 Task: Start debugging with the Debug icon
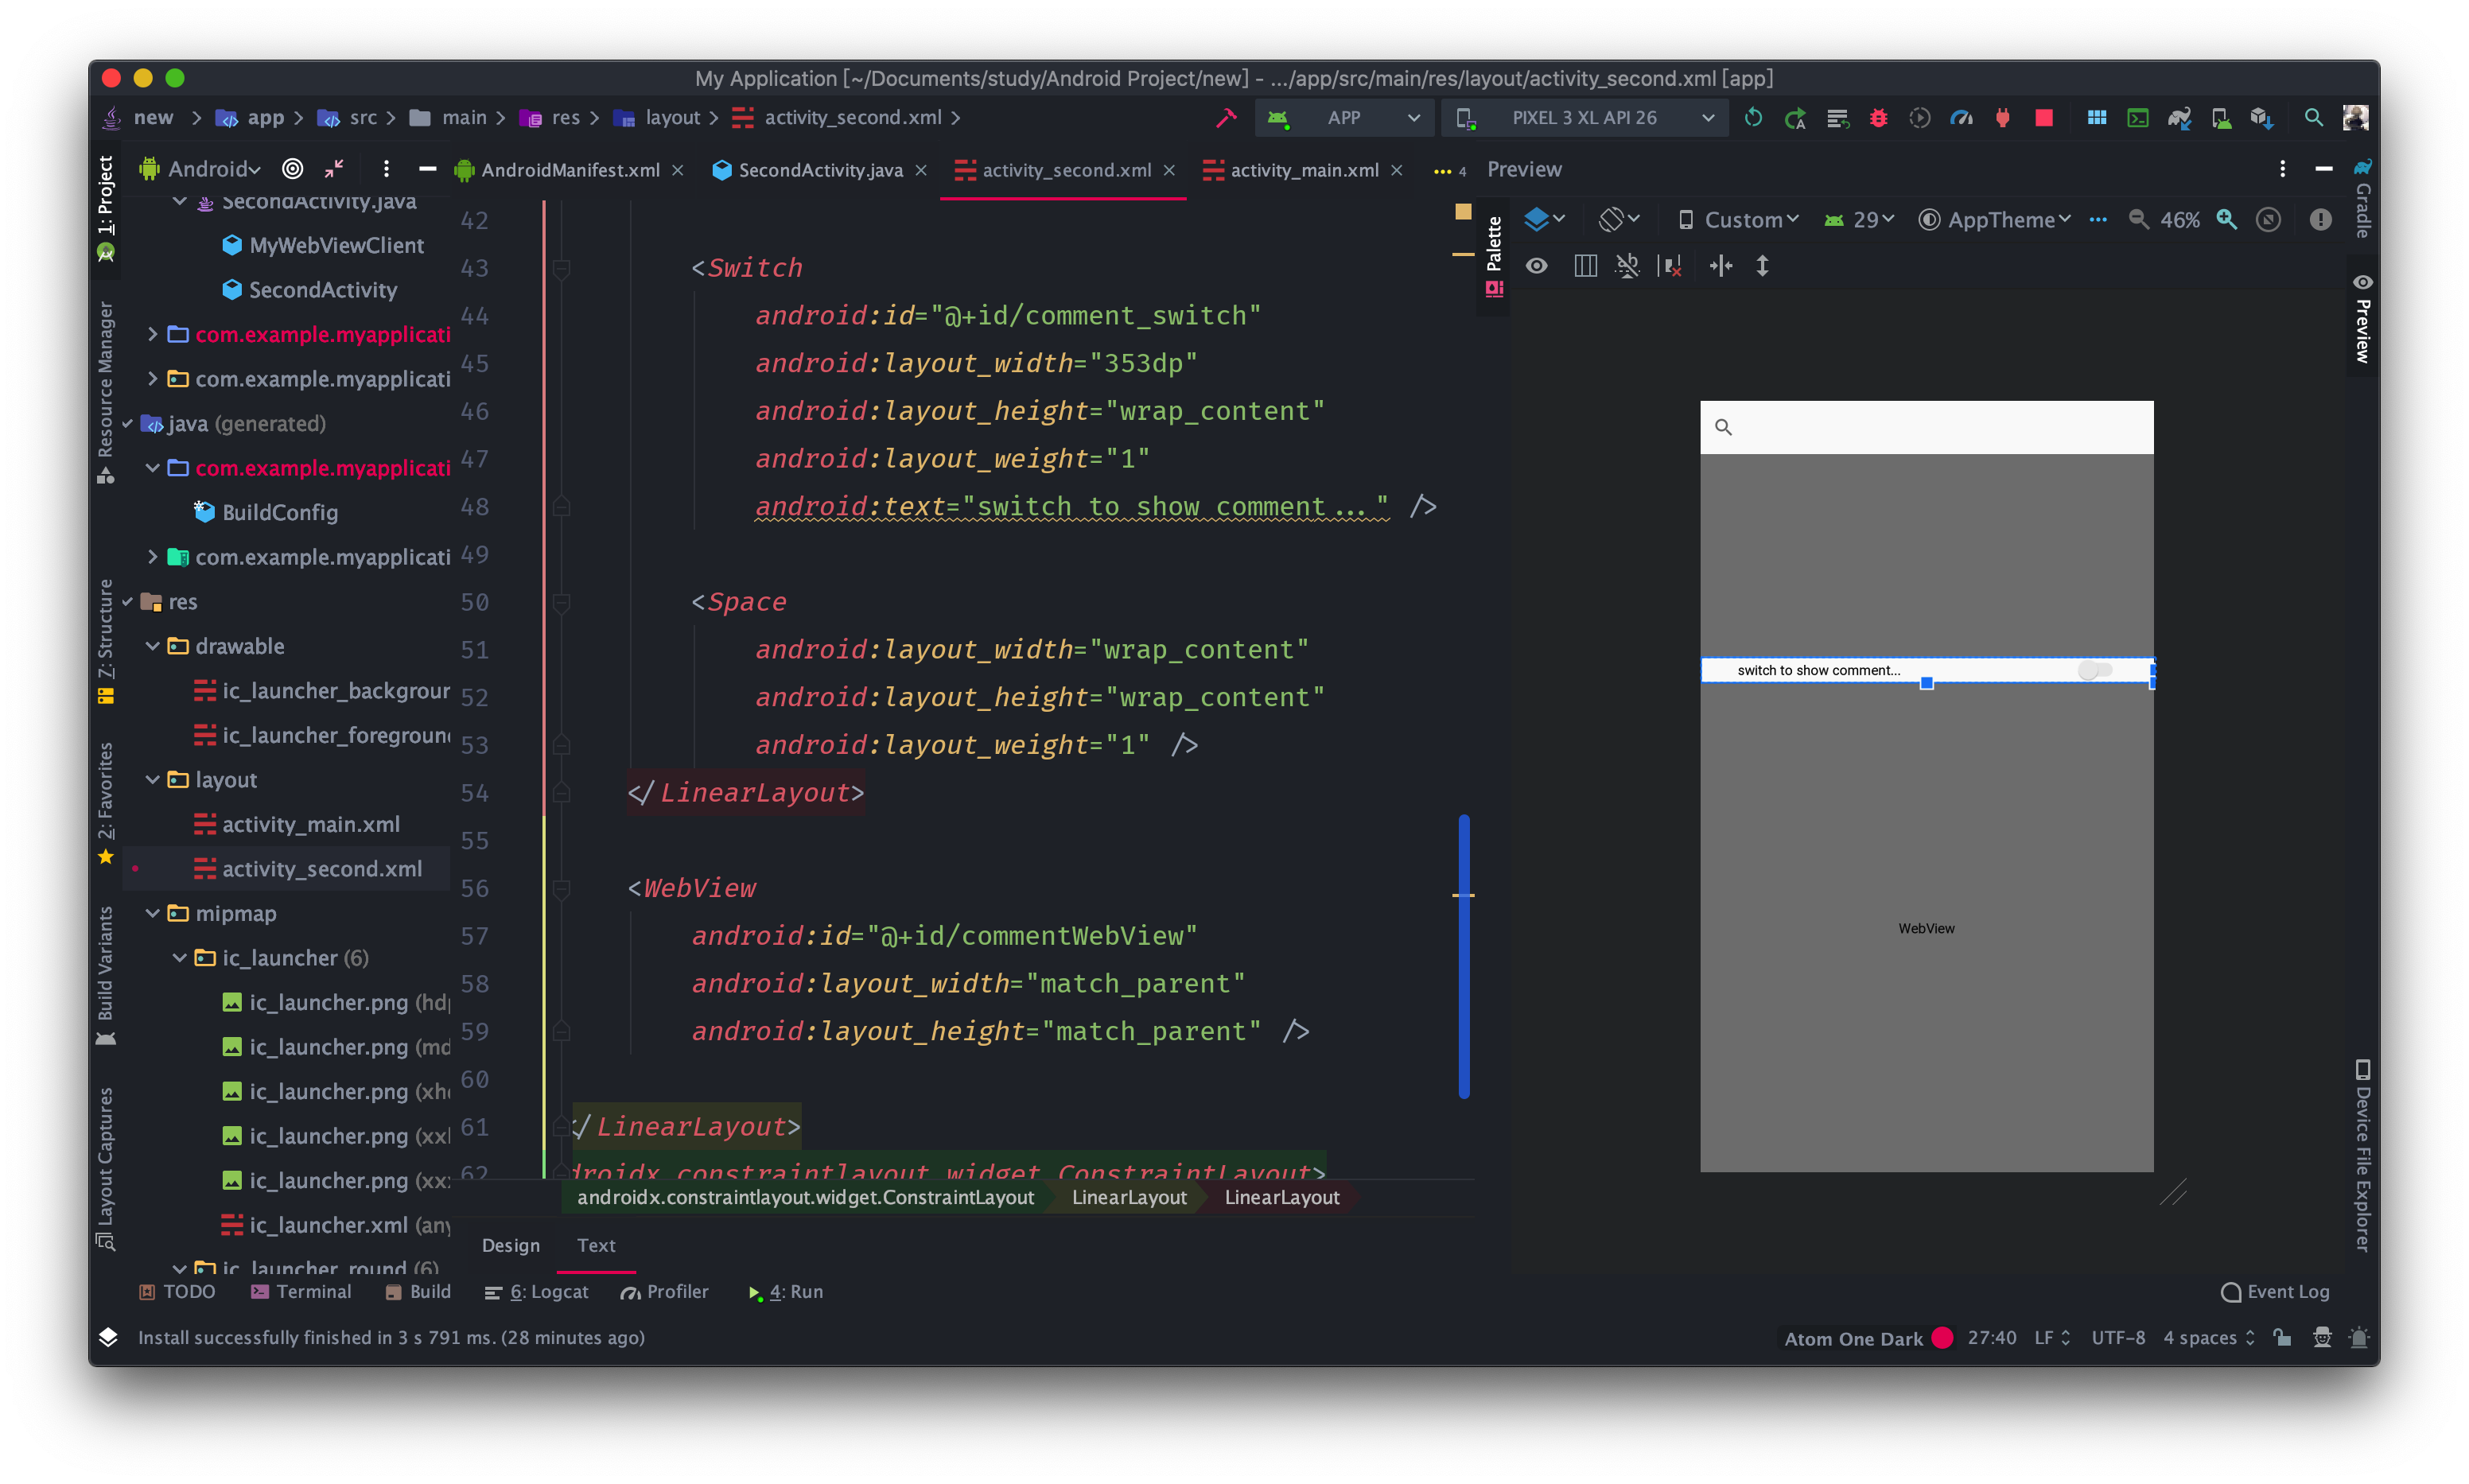[x=1878, y=117]
